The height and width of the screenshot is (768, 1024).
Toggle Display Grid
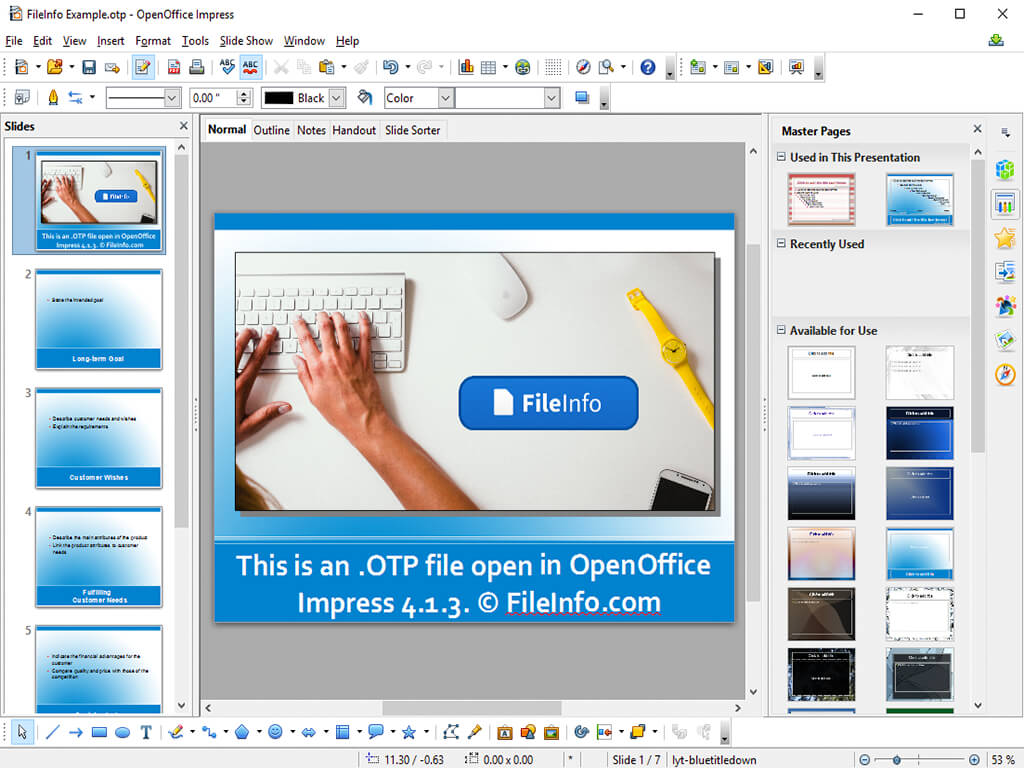[553, 67]
